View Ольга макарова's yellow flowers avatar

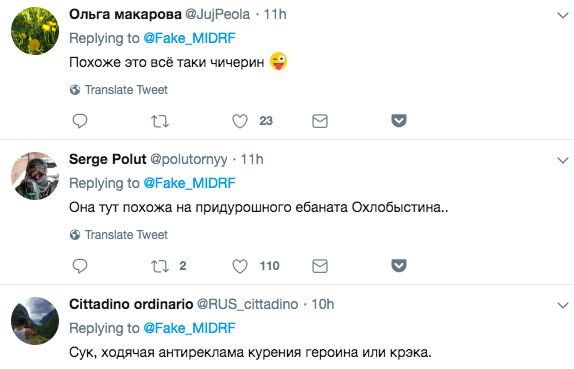(35, 31)
